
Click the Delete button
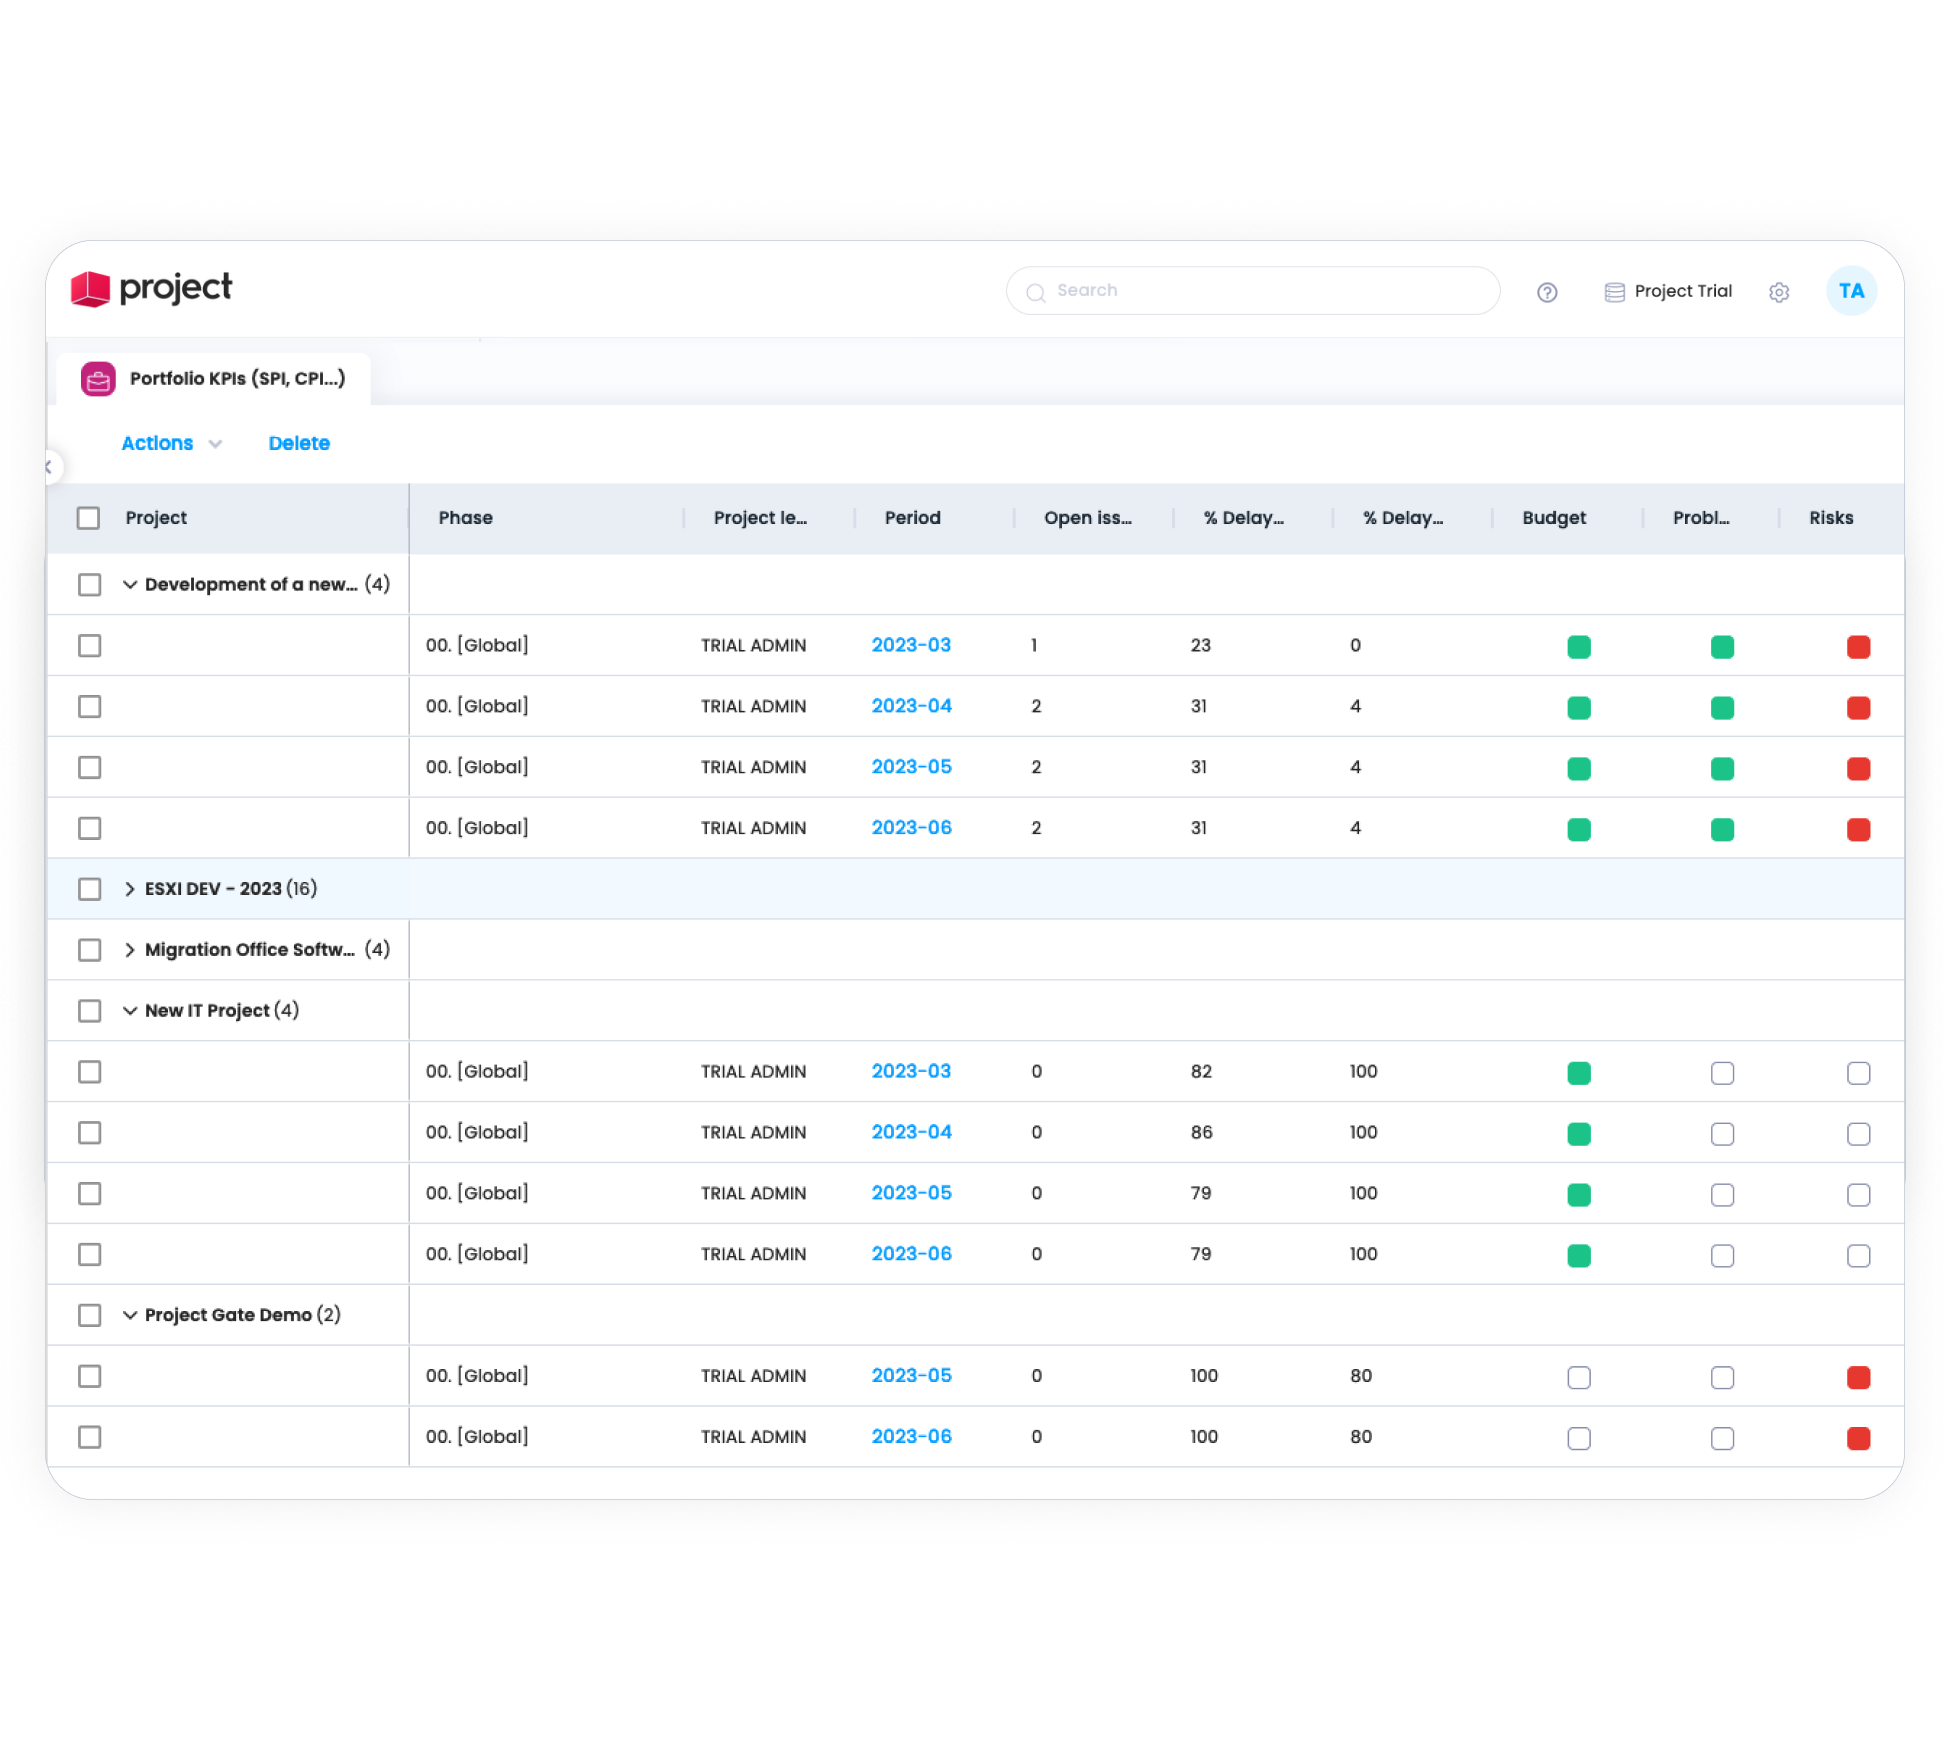point(299,443)
